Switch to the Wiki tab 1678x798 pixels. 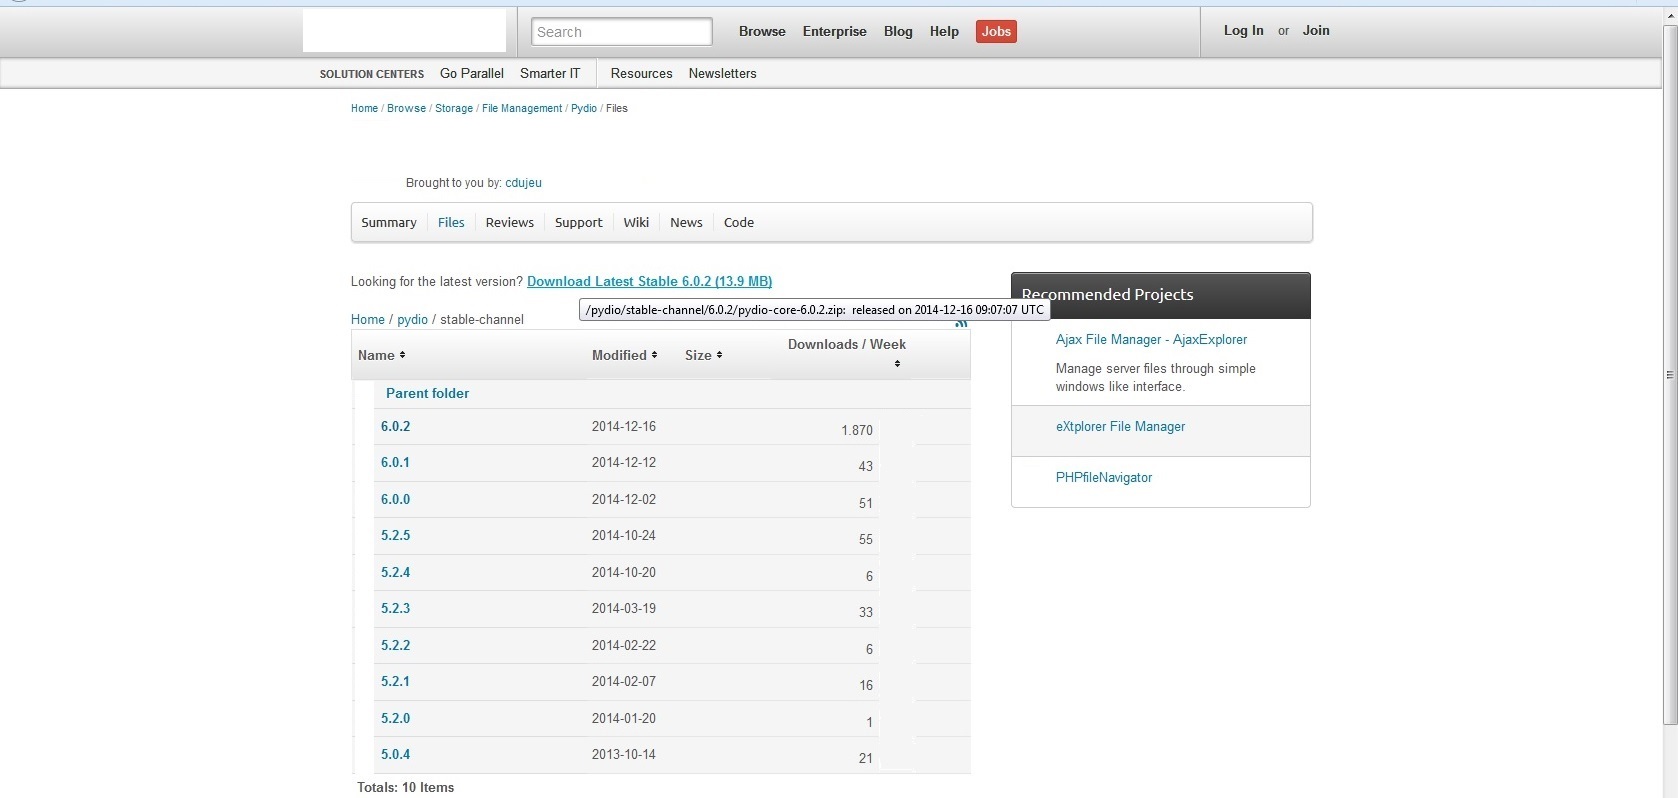coord(636,223)
